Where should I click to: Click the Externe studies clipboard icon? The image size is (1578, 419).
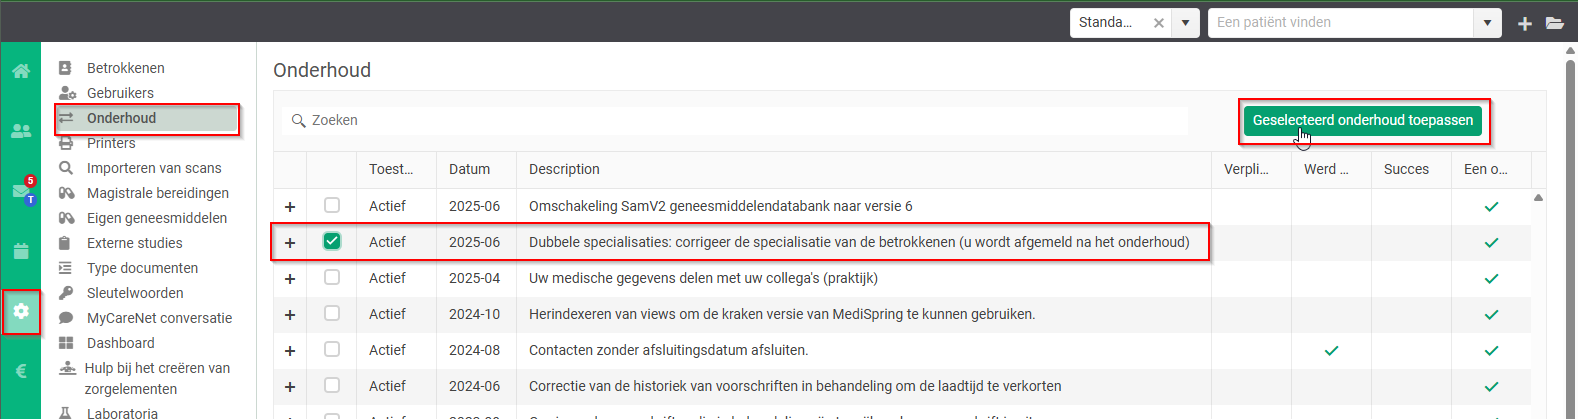pos(65,243)
